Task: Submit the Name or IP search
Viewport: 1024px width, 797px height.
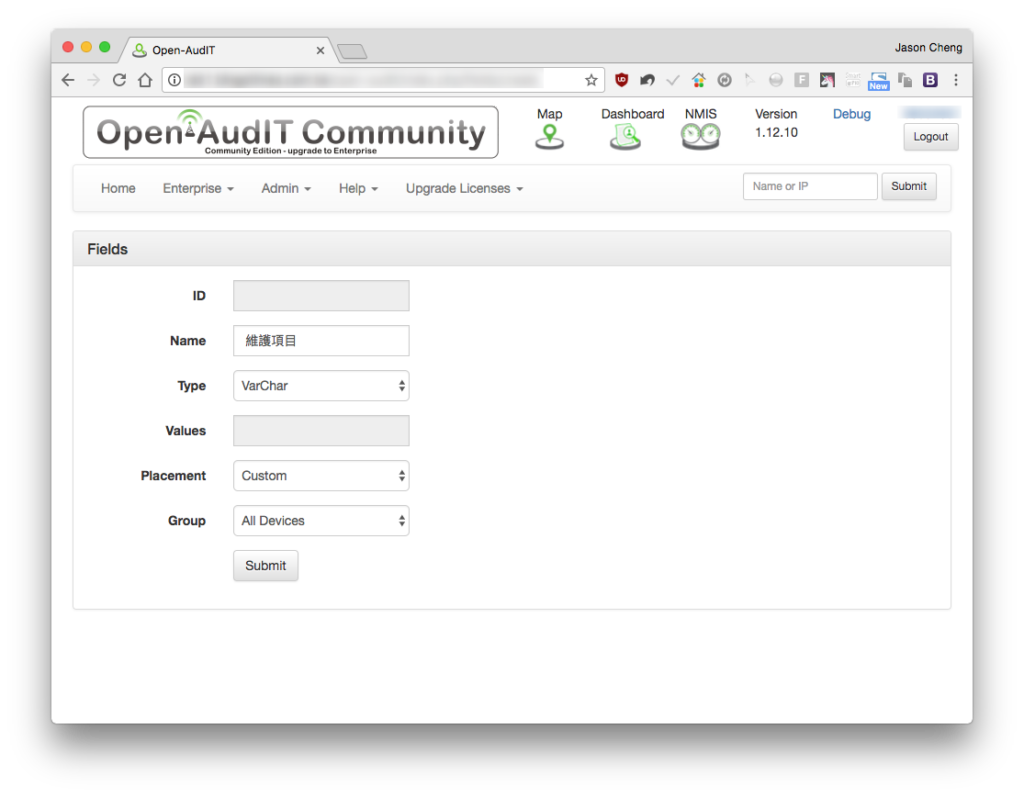Action: [909, 186]
